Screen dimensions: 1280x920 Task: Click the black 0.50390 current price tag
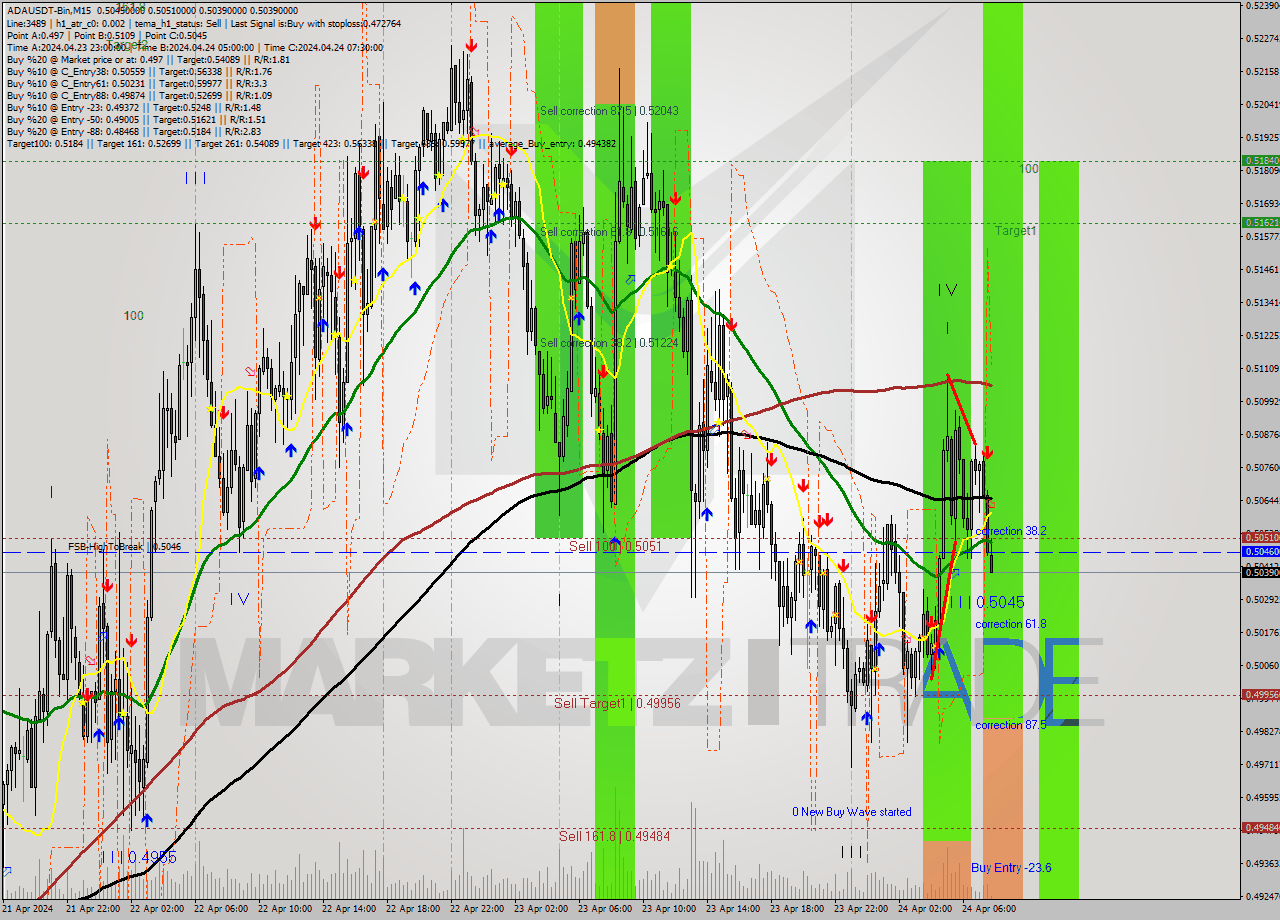(x=1261, y=572)
